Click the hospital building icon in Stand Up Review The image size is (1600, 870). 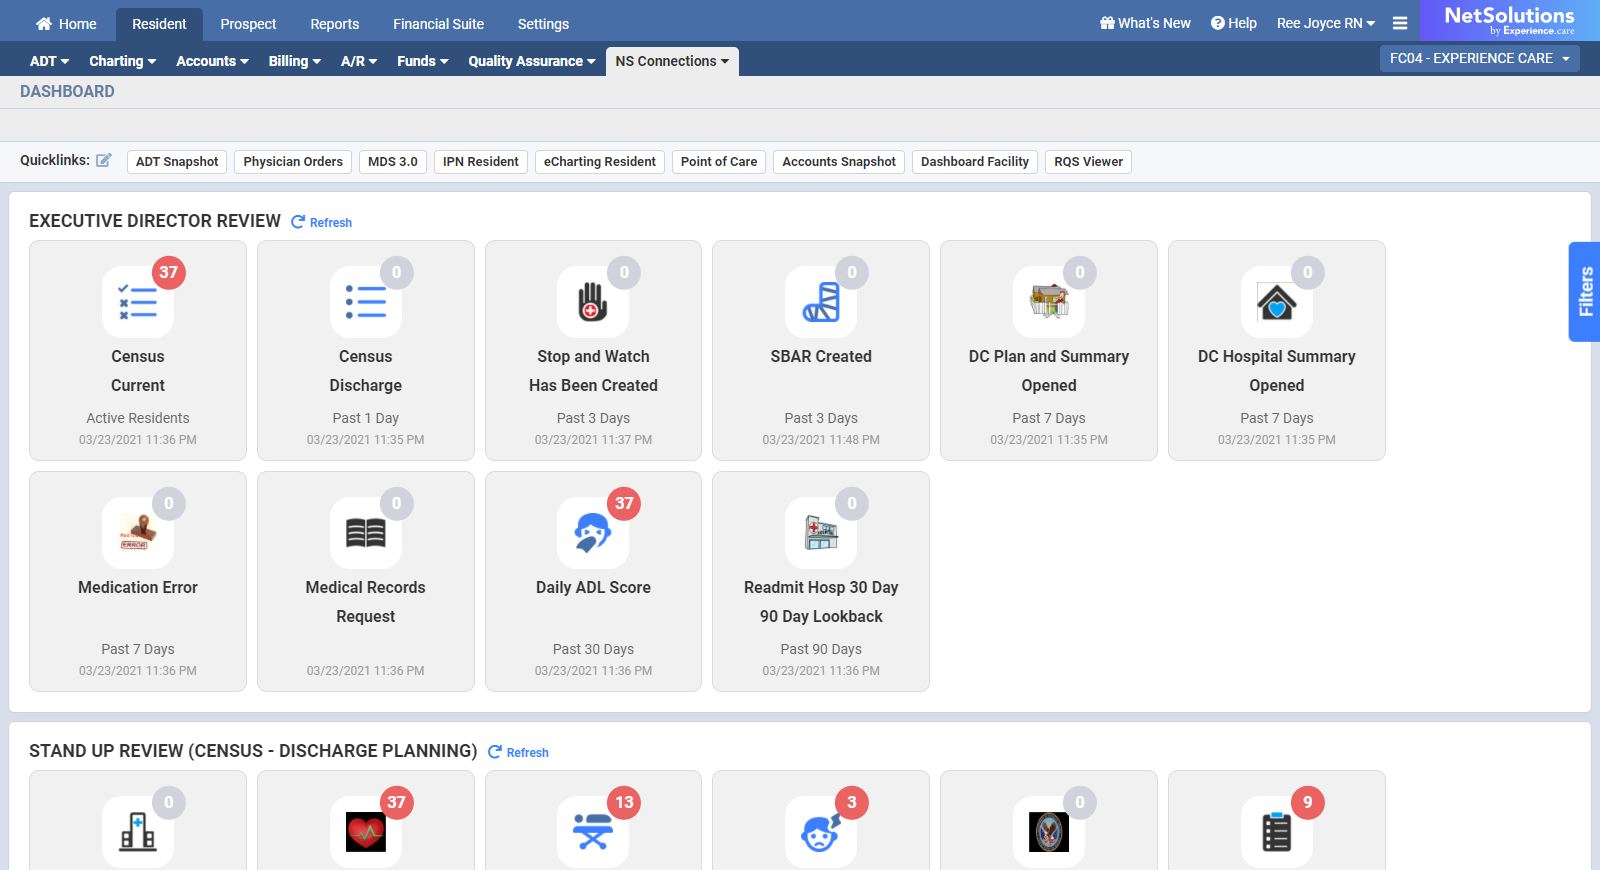point(138,832)
